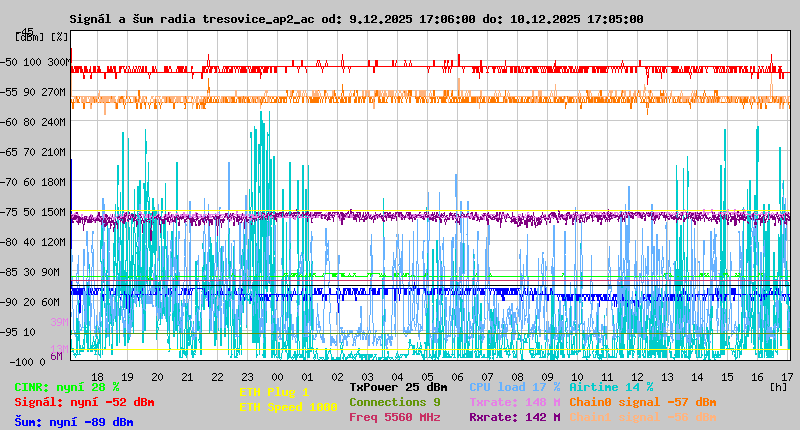
Task: Click the cyan Airtime legend label
Action: (x=611, y=387)
